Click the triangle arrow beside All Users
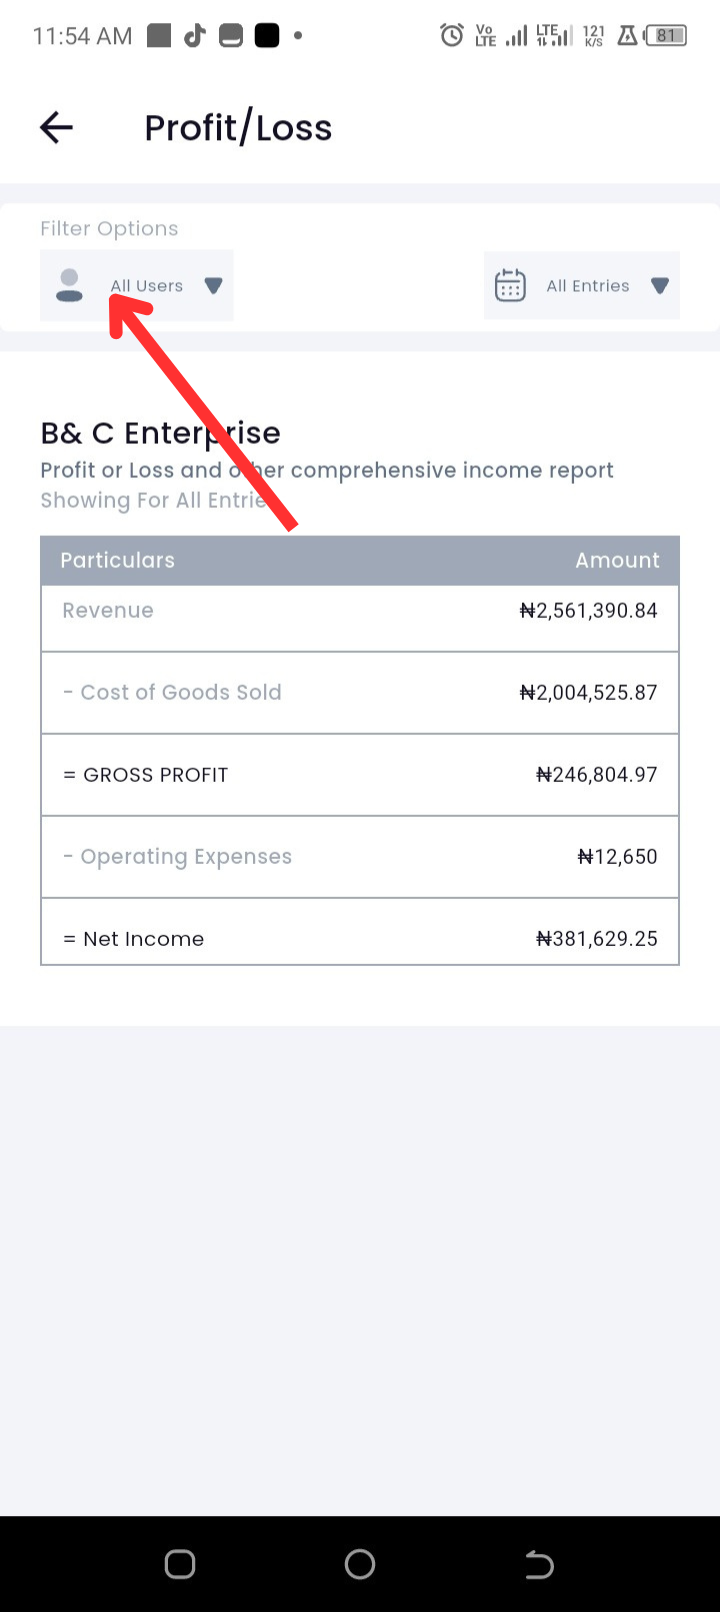Viewport: 720px width, 1612px height. click(x=213, y=286)
